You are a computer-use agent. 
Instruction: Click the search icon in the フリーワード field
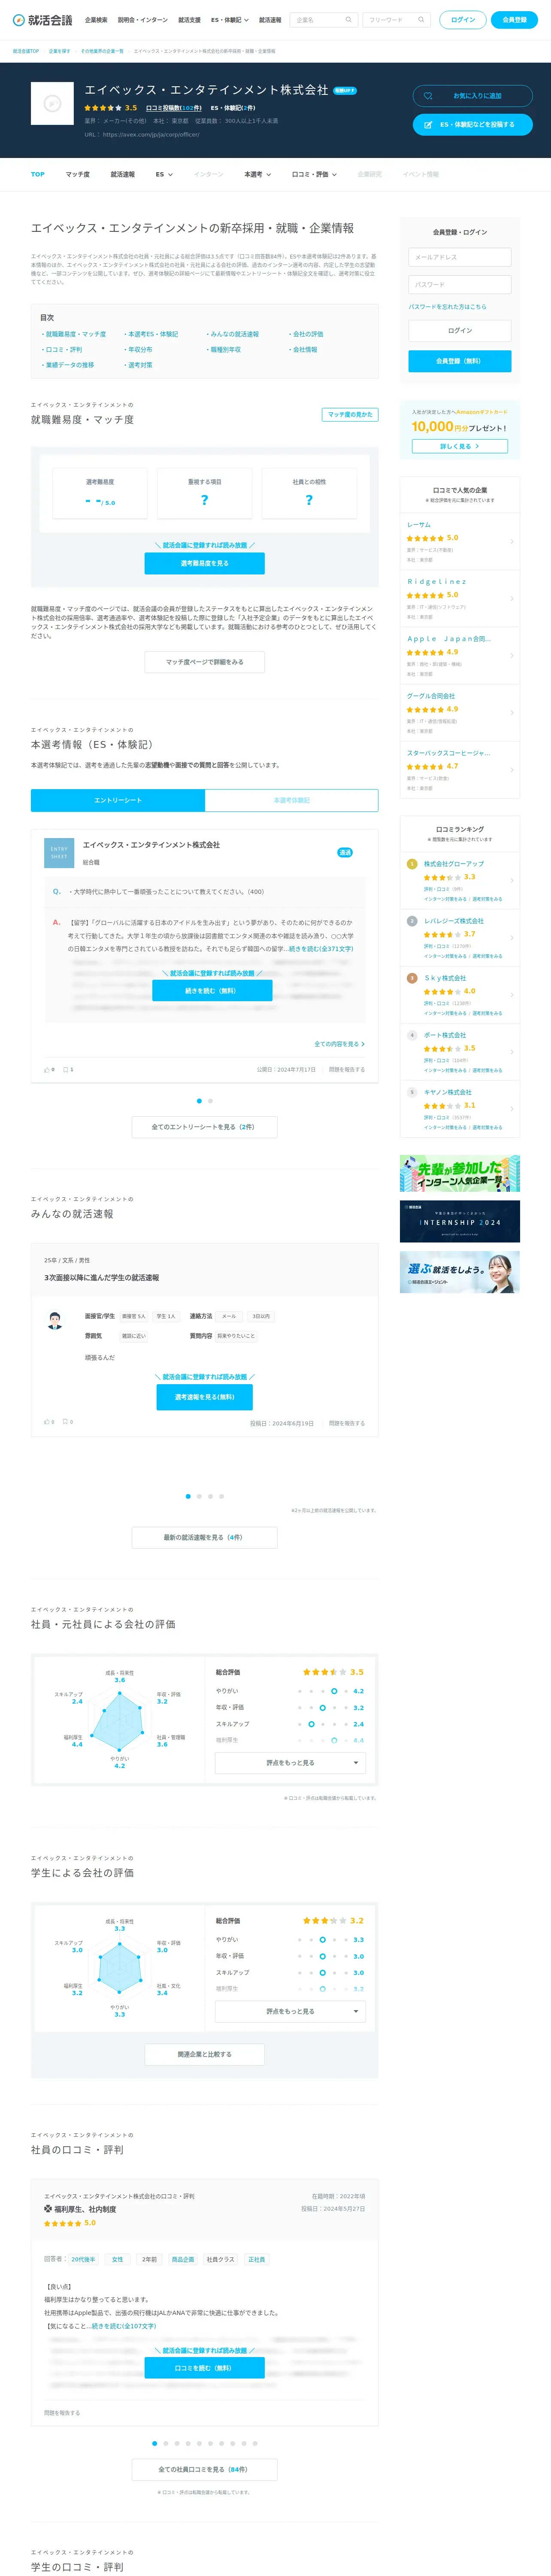tap(421, 20)
